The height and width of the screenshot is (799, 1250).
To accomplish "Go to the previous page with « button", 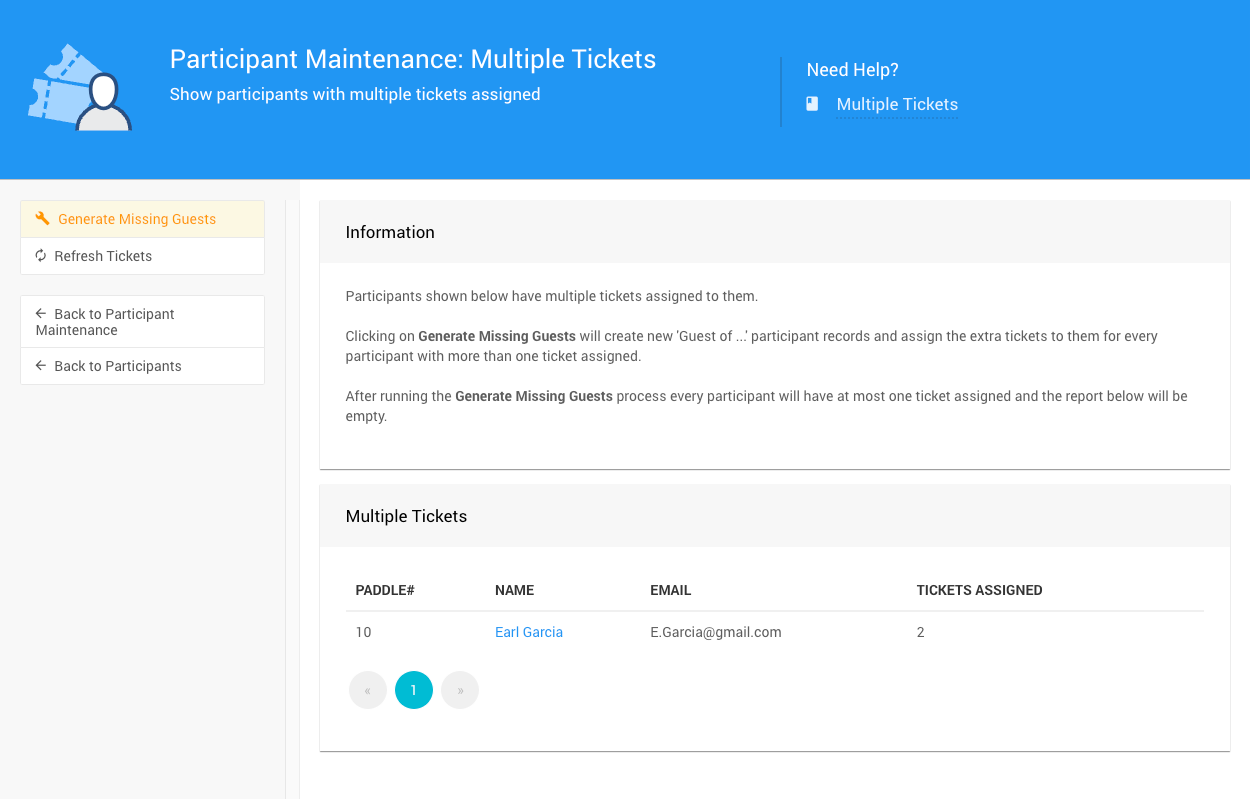I will pyautogui.click(x=368, y=690).
